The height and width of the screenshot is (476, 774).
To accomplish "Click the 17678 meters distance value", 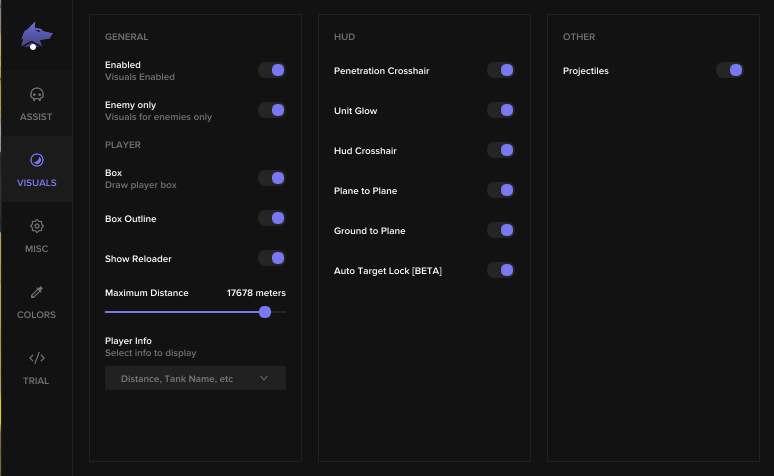I will pyautogui.click(x=256, y=293).
